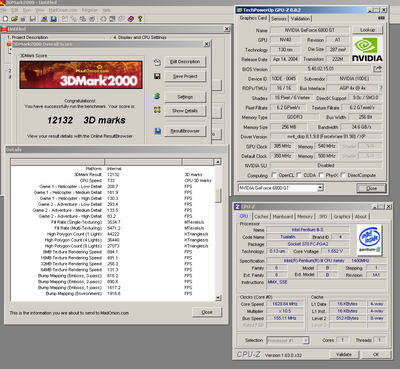Viewport: 400px width, 369px height.
Task: Switch to the SPD tab in CPU-Z
Action: [323, 217]
